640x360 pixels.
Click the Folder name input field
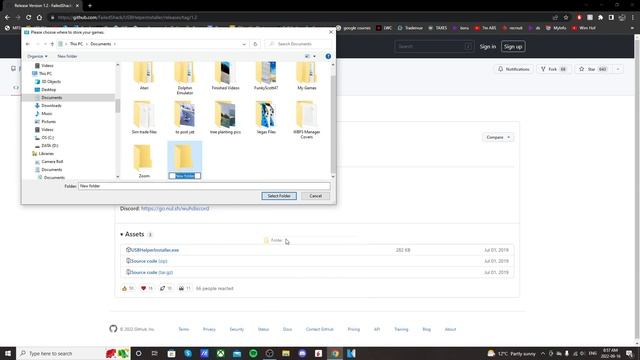click(204, 186)
